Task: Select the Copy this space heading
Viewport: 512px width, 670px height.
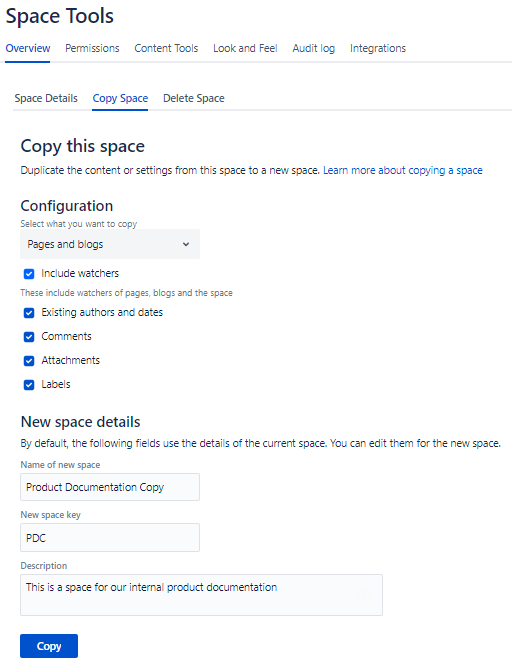Action: click(82, 146)
